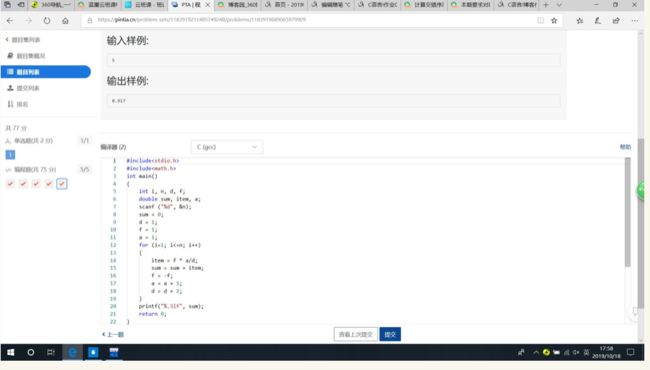Screen dimensions: 650x370
Task: Click the add notes pen icon
Action: pos(597,21)
